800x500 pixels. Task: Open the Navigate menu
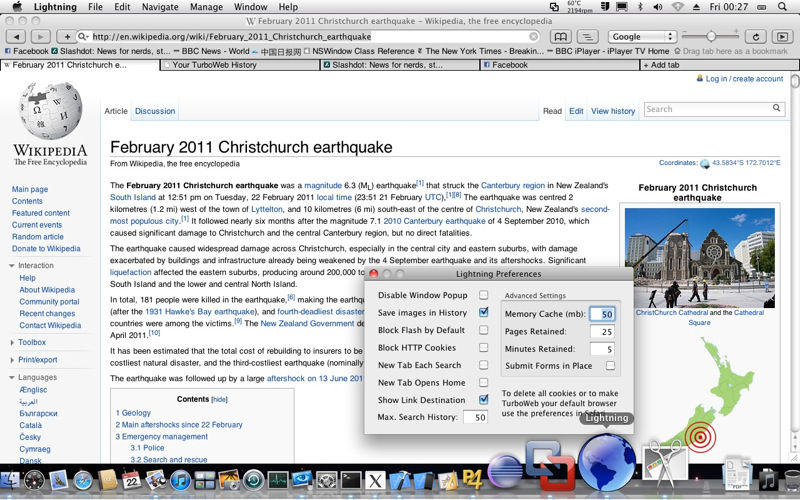[160, 7]
